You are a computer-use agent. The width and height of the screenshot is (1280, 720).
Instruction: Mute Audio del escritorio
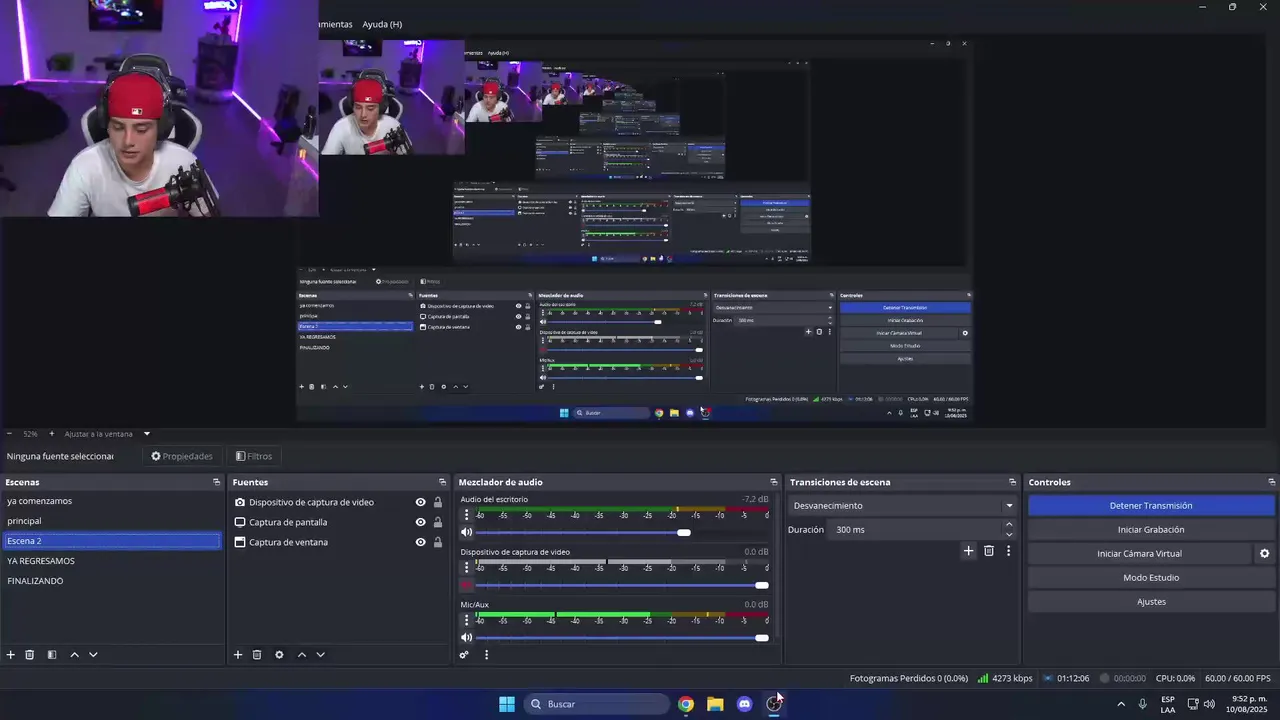click(x=466, y=532)
